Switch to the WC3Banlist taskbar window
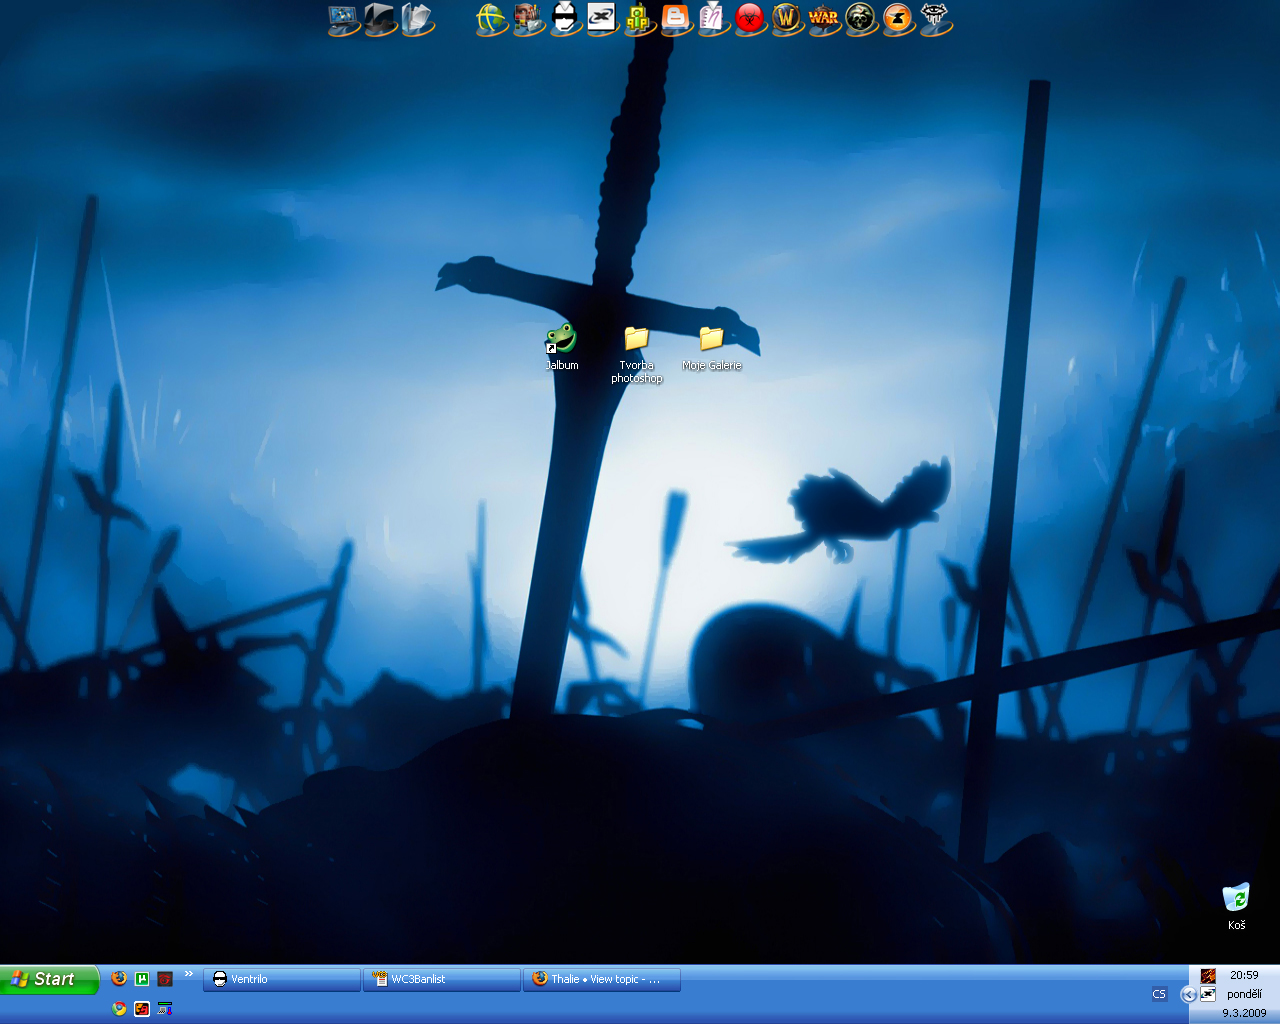 pyautogui.click(x=442, y=979)
